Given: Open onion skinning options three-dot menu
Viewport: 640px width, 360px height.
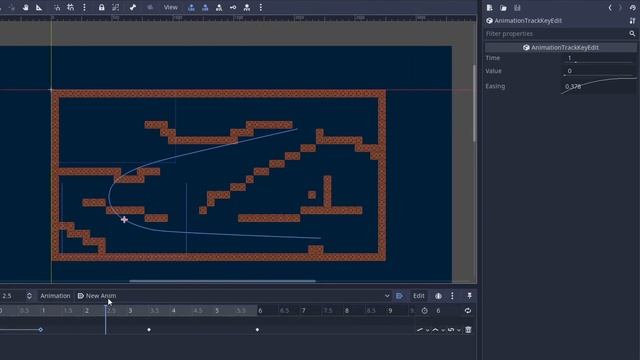Looking at the screenshot, I should [x=452, y=296].
